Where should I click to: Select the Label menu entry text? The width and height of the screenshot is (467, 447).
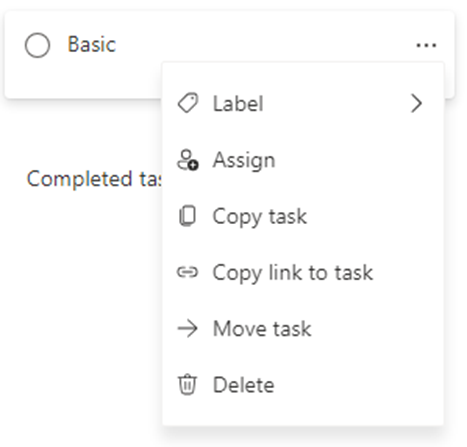(x=238, y=104)
